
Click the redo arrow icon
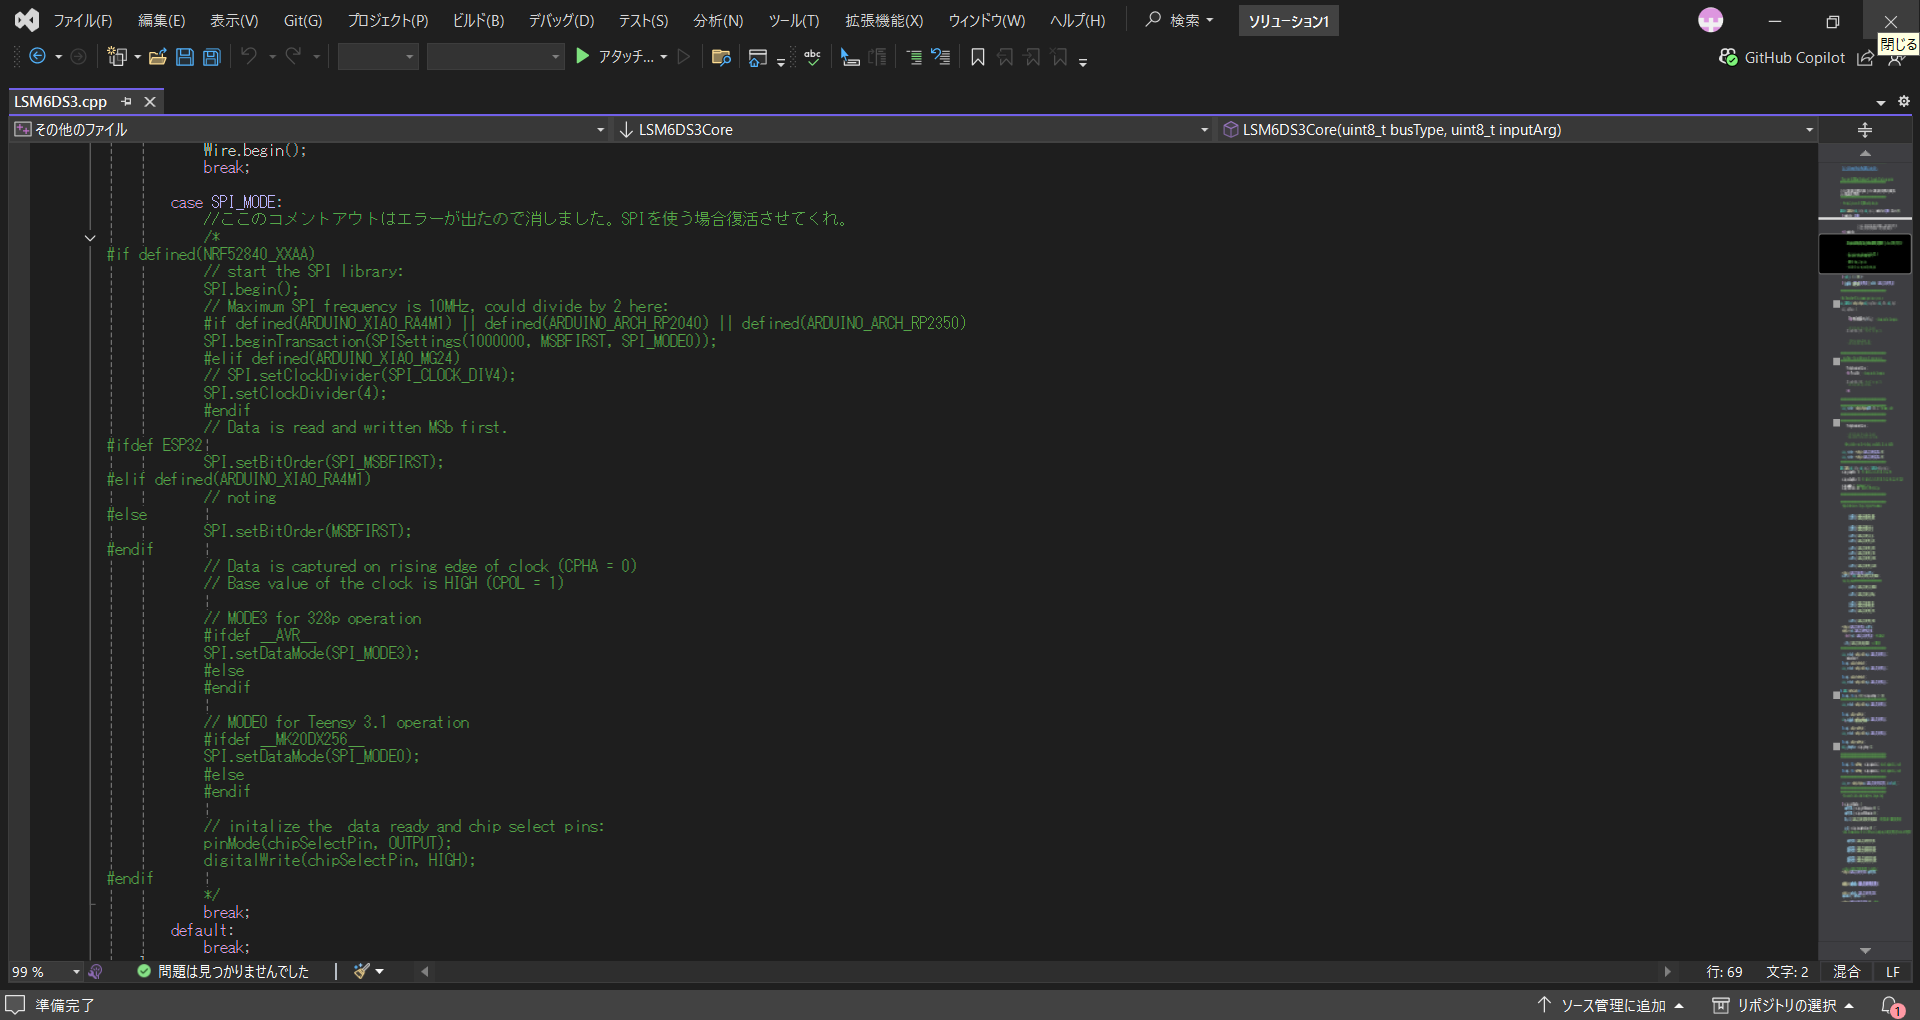(x=293, y=57)
